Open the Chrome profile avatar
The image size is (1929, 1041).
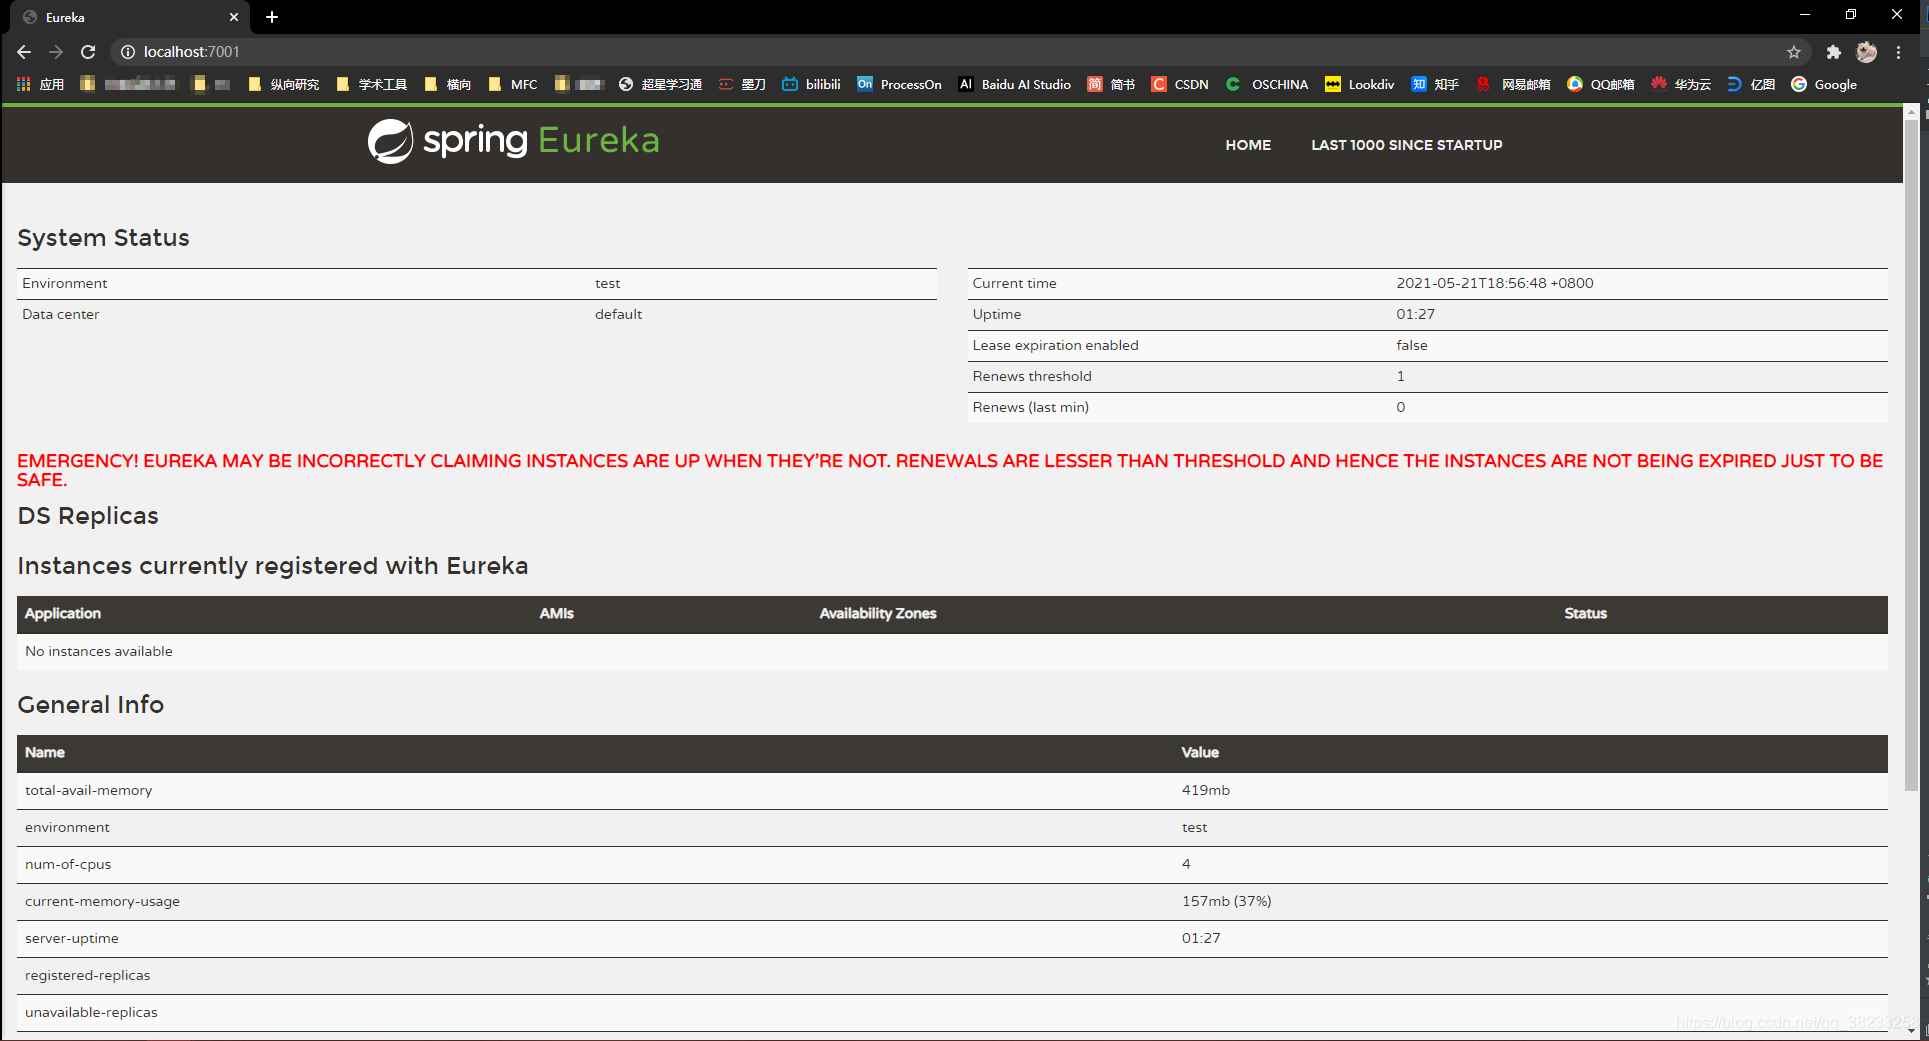point(1866,52)
